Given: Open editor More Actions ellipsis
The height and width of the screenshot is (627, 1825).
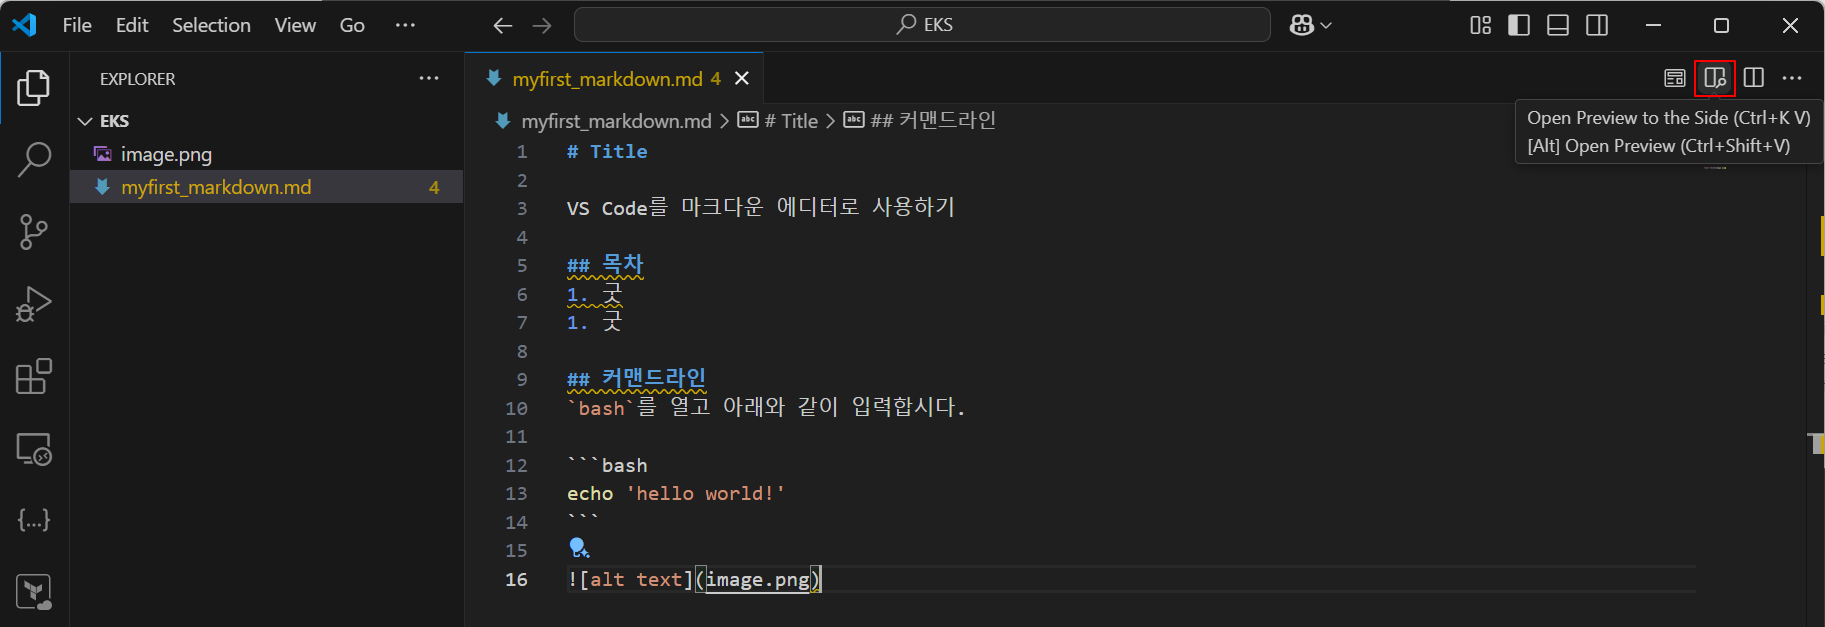Looking at the screenshot, I should 1792,78.
